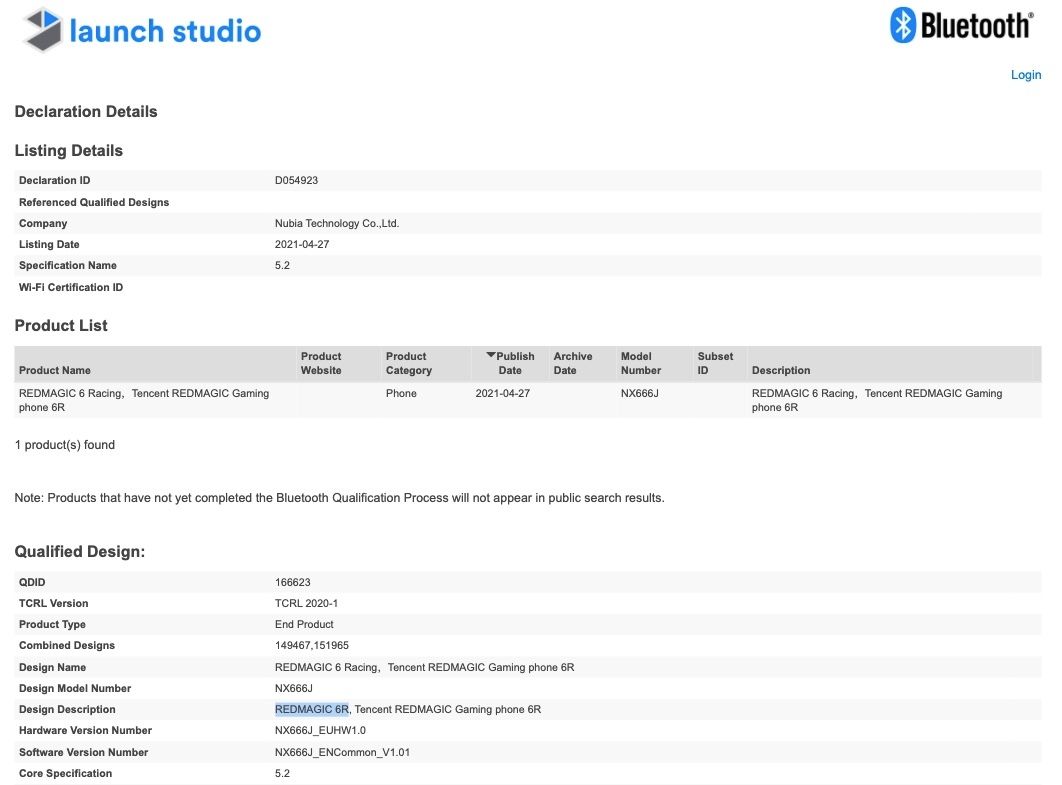Screen dimensions: 1062x785
Task: Open the Login link
Action: [1025, 75]
